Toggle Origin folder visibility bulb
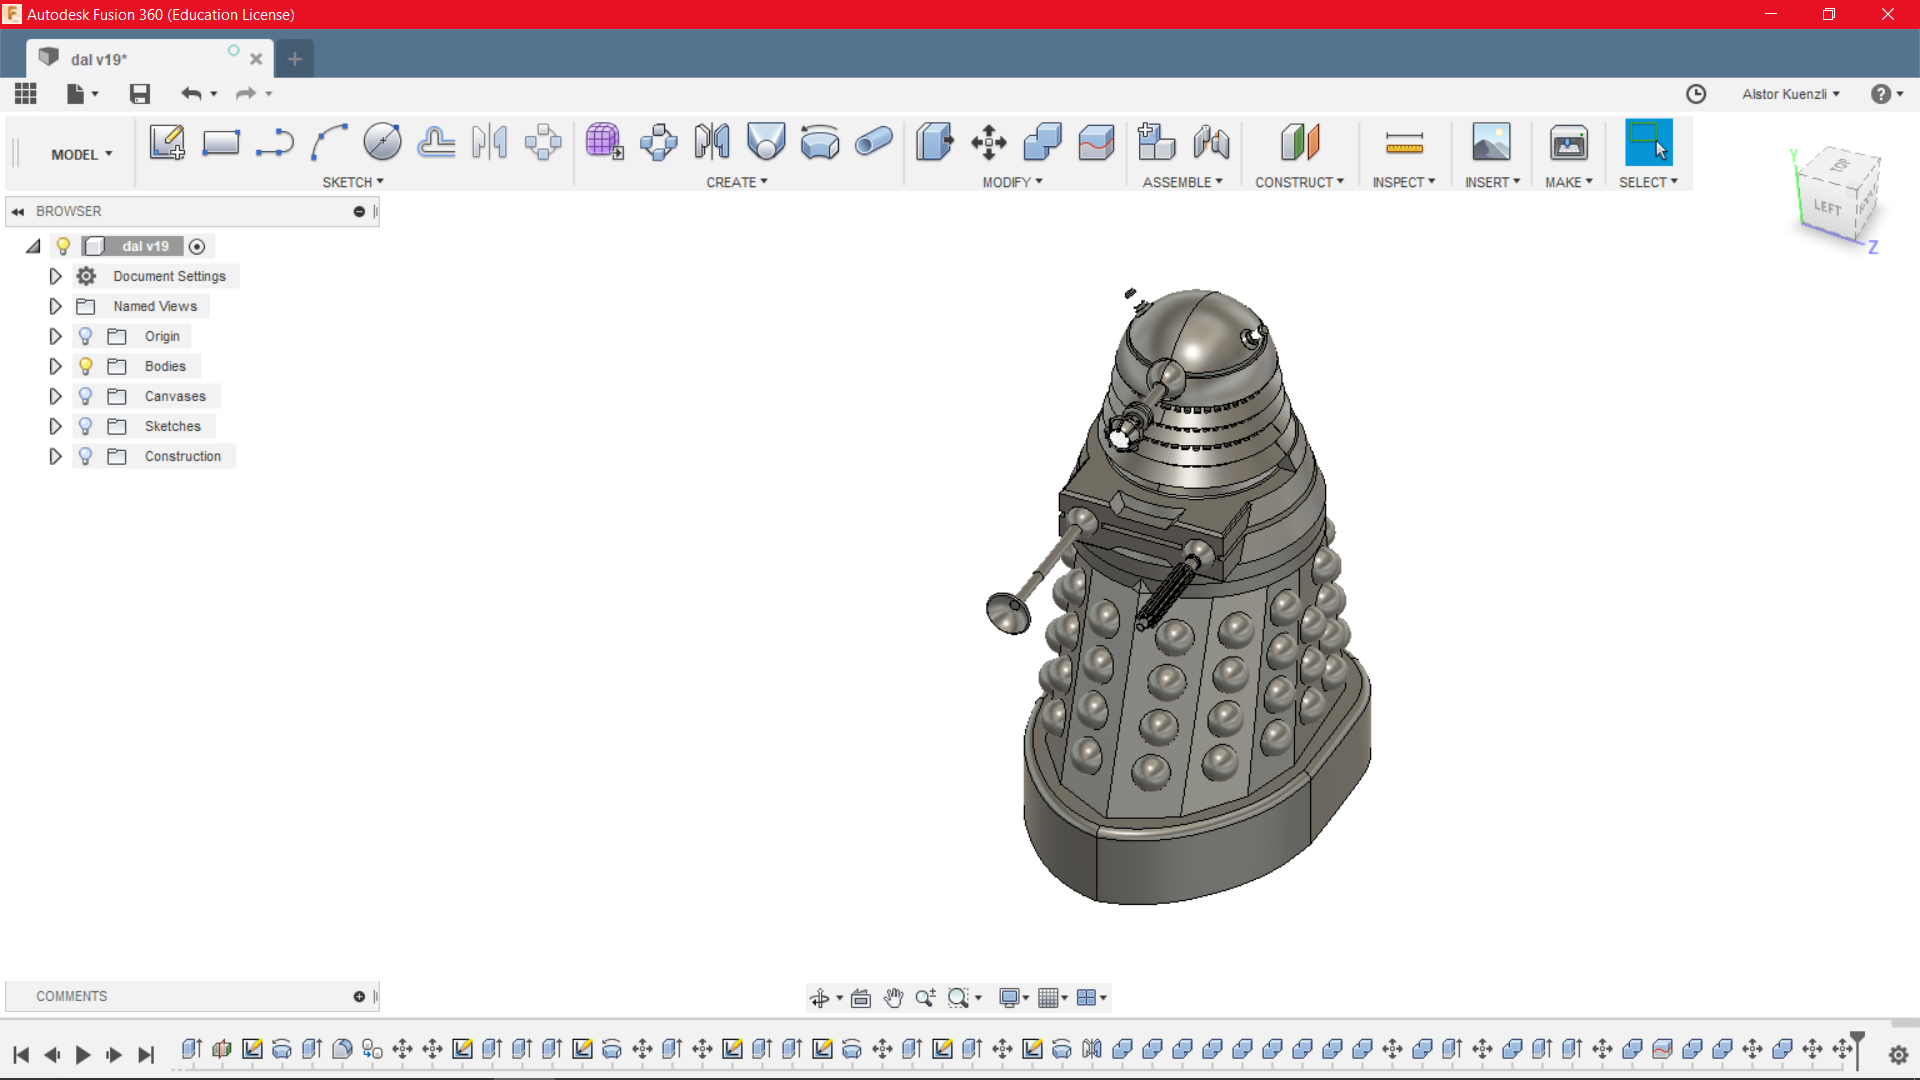1920x1080 pixels. [x=86, y=336]
